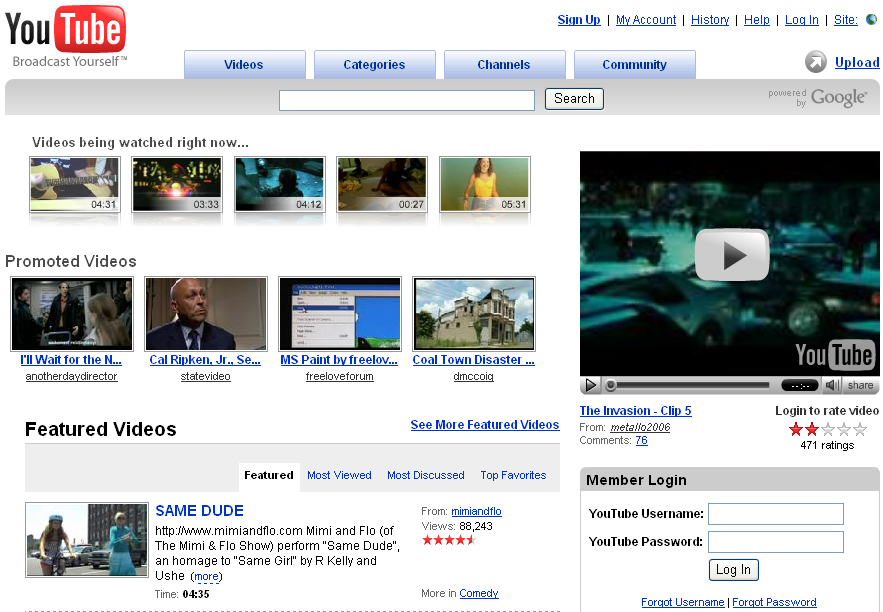Image resolution: width=883 pixels, height=612 pixels.
Task: Focus the search text box
Action: [407, 100]
